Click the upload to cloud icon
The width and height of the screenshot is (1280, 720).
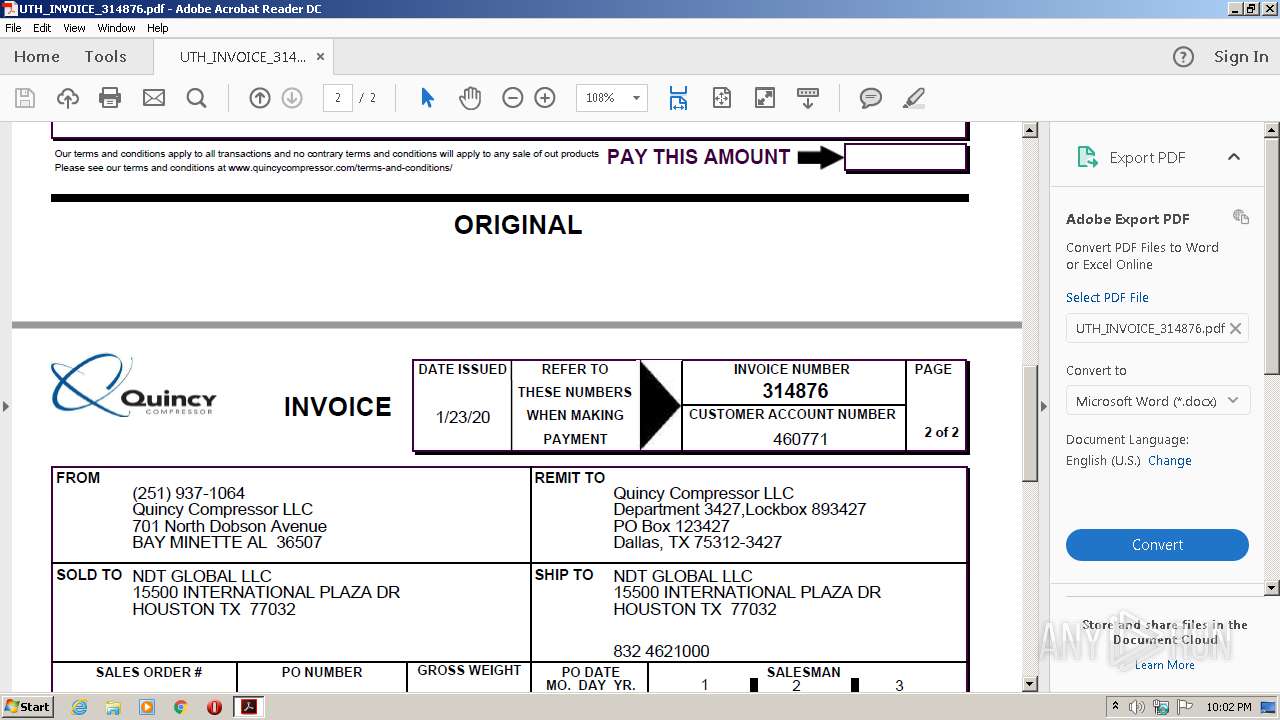(x=67, y=98)
